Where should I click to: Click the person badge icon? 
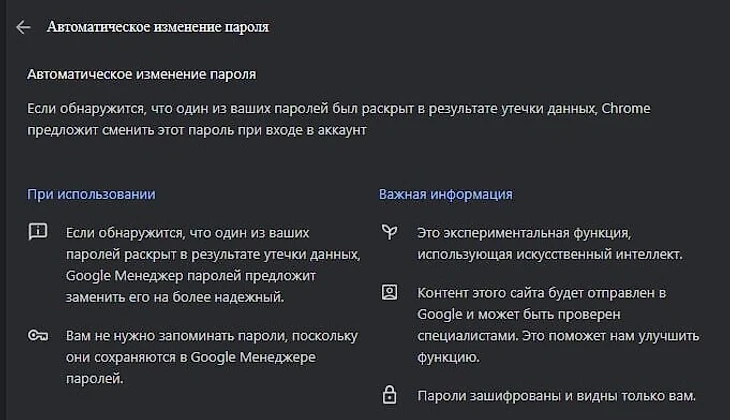pyautogui.click(x=389, y=293)
